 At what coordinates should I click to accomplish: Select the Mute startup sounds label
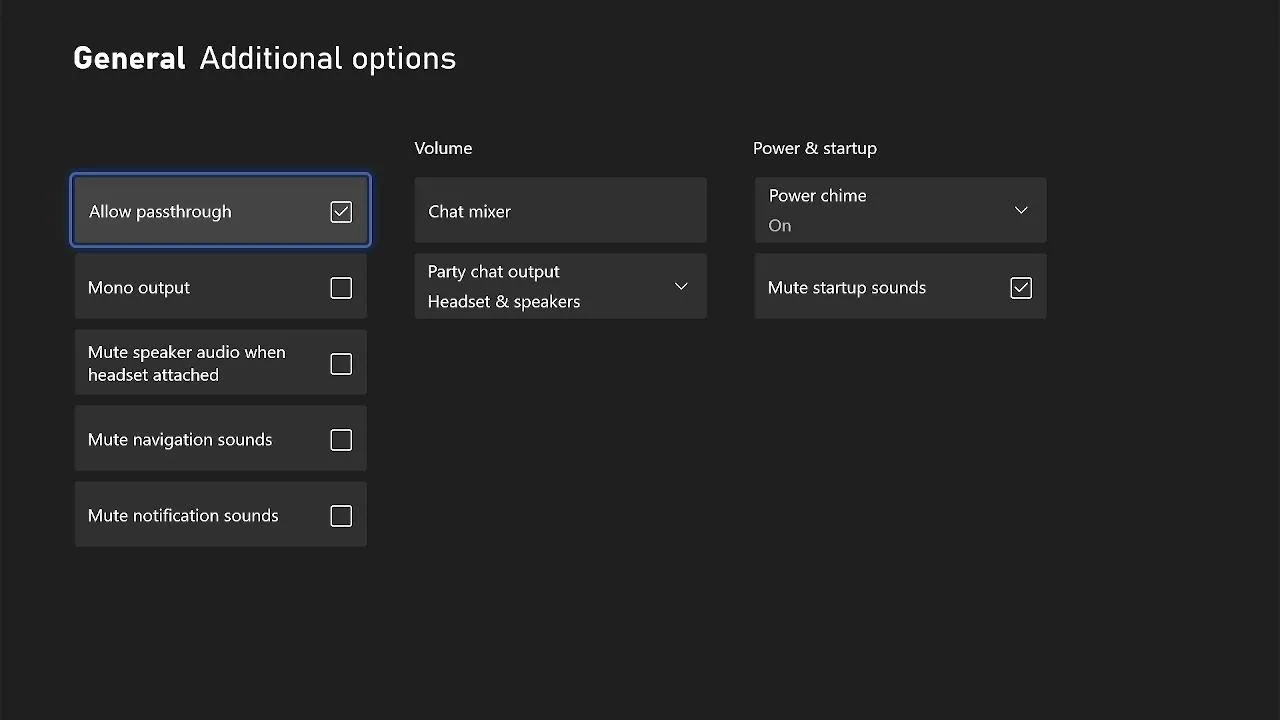(x=846, y=288)
